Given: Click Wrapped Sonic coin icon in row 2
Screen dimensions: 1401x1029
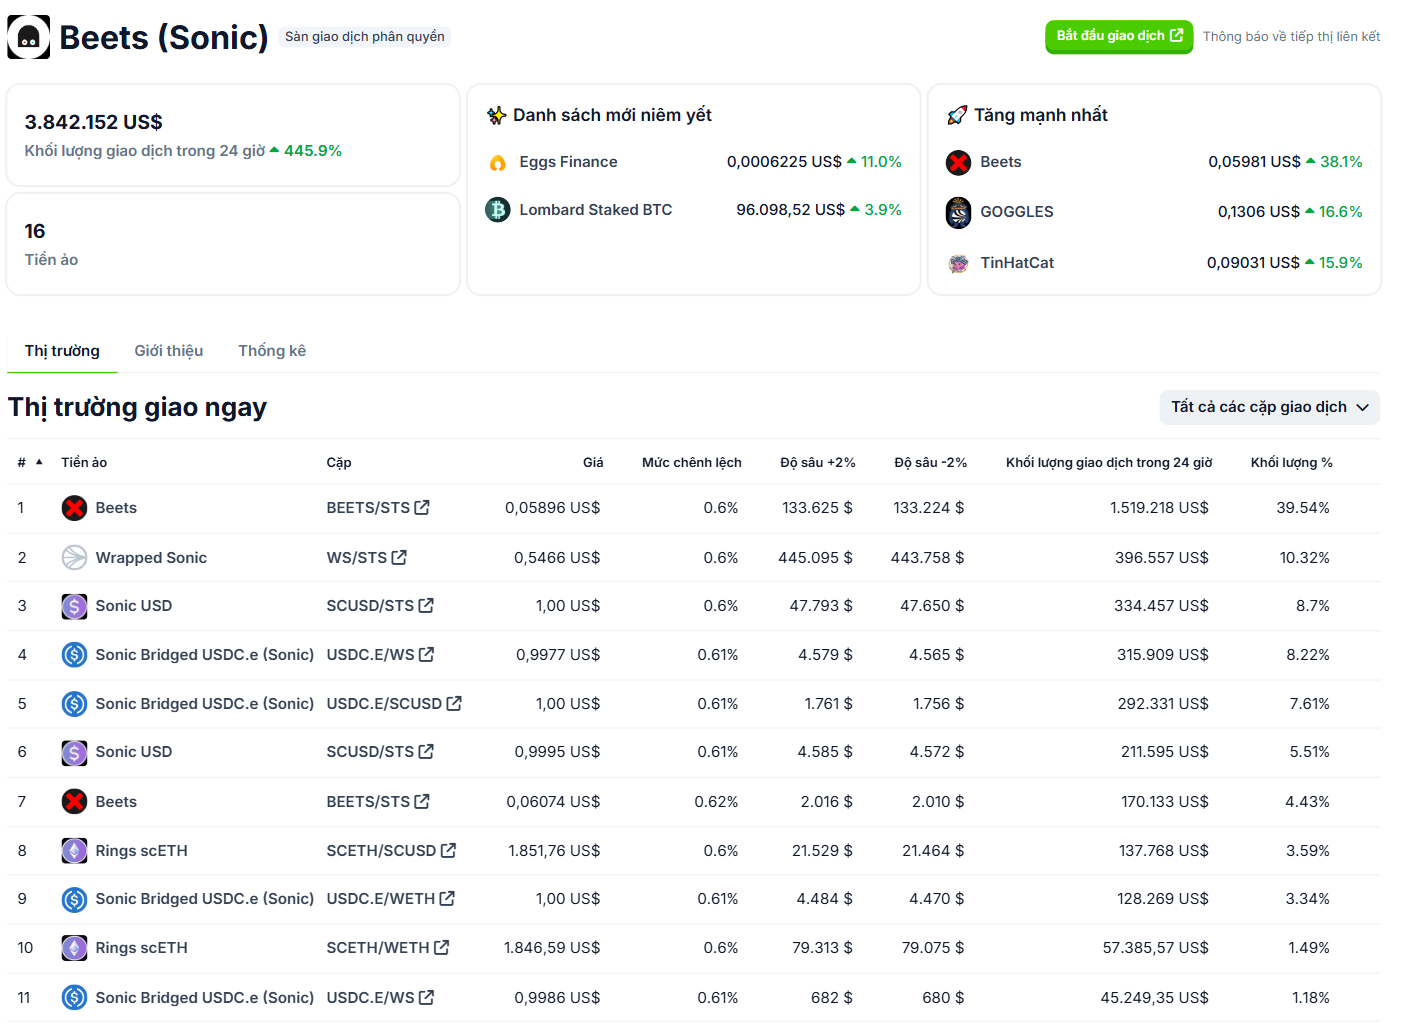Looking at the screenshot, I should (x=74, y=557).
